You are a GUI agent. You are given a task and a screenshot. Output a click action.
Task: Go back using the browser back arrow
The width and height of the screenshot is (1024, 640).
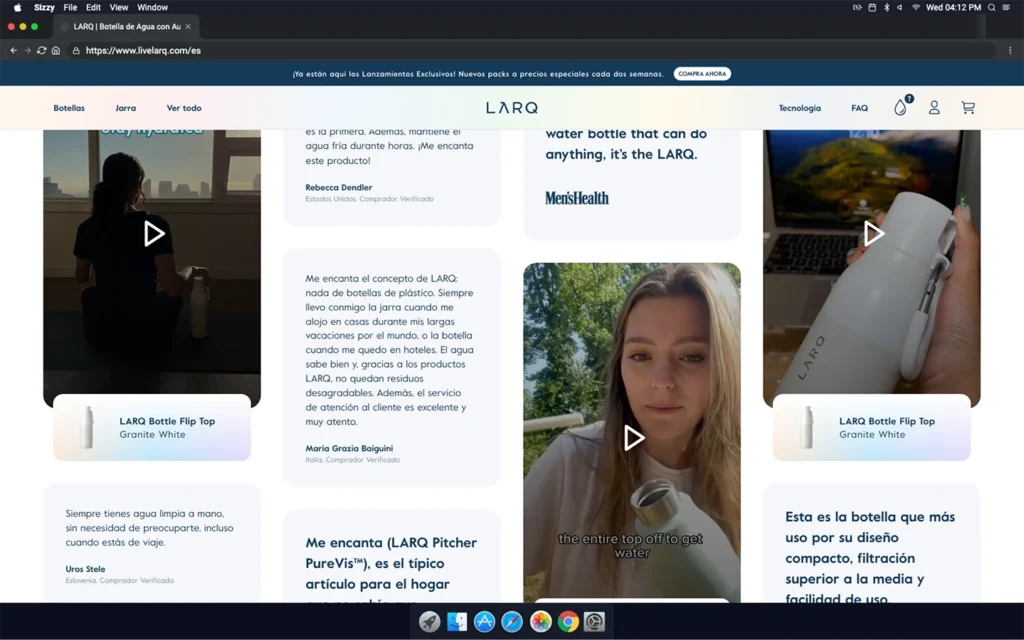tap(14, 50)
